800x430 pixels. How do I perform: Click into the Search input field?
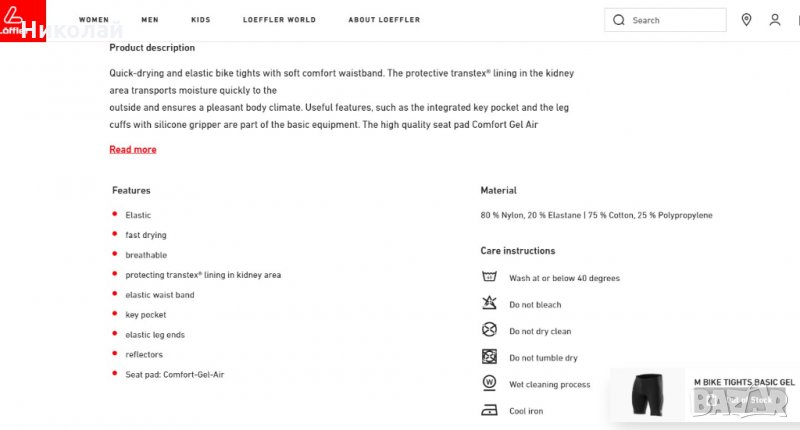675,20
